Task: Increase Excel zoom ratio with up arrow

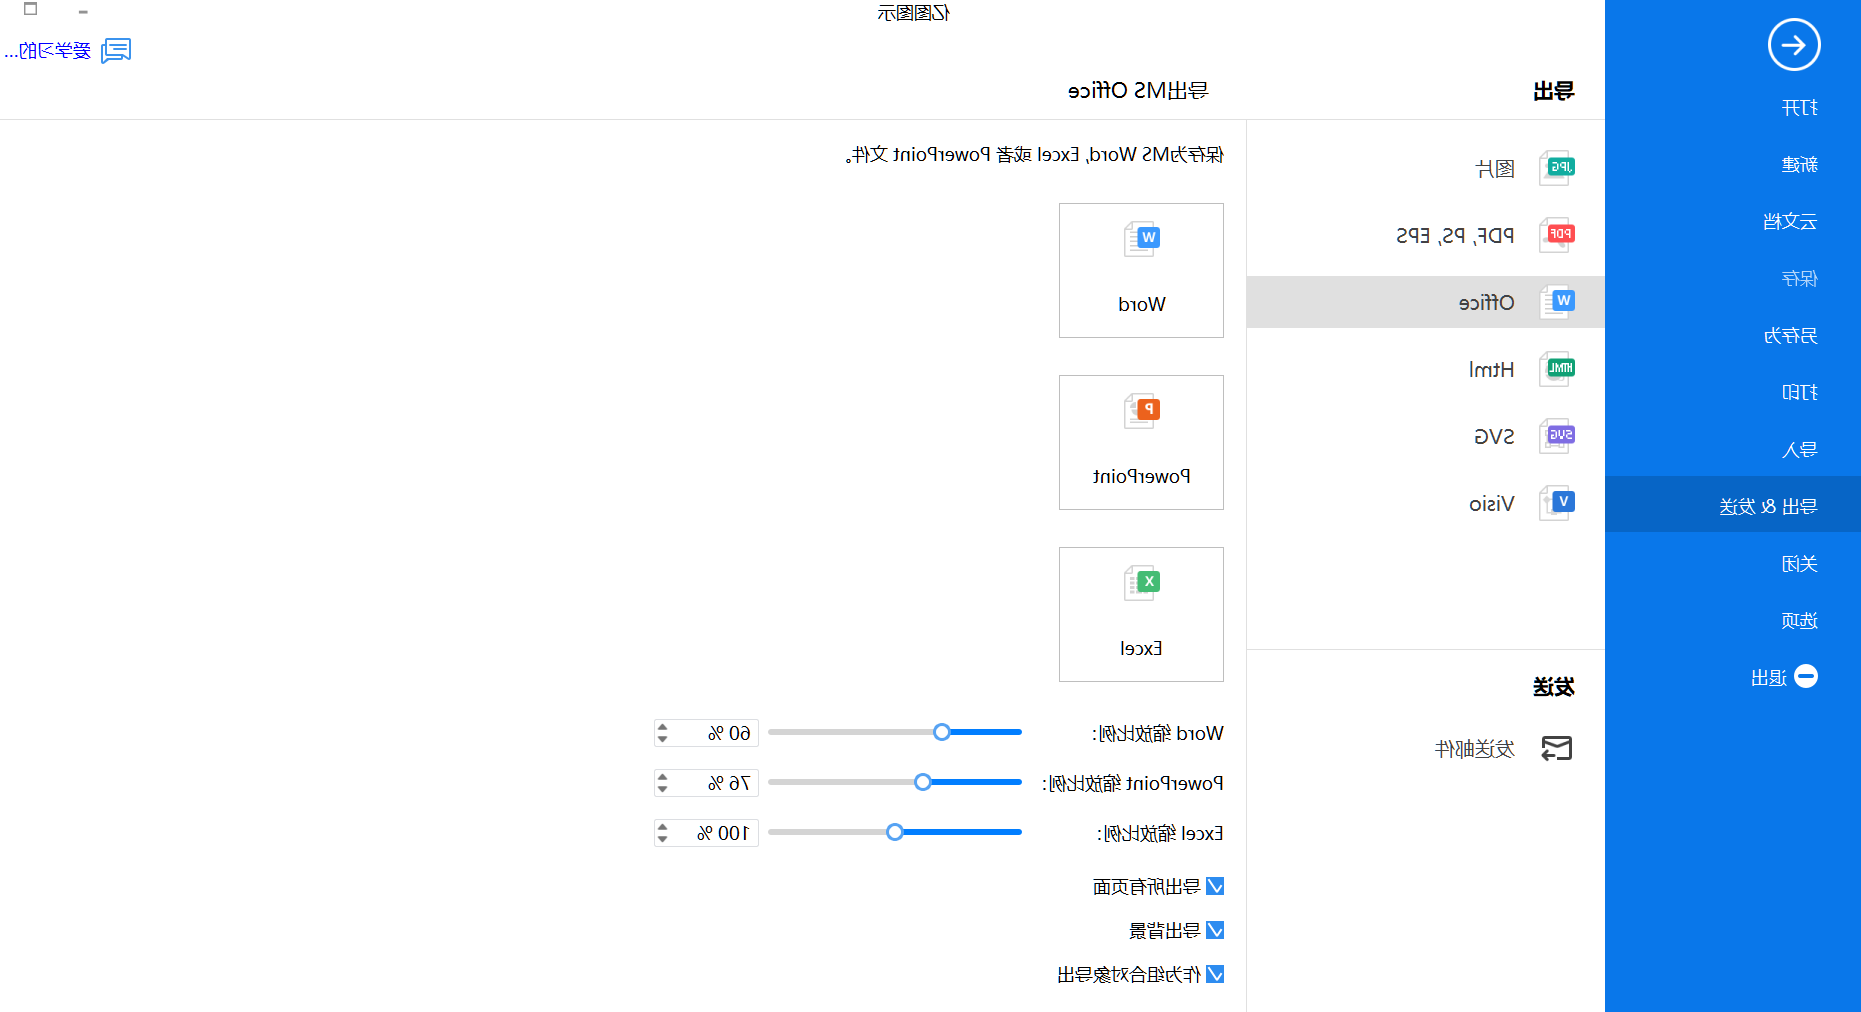Action: [x=662, y=827]
